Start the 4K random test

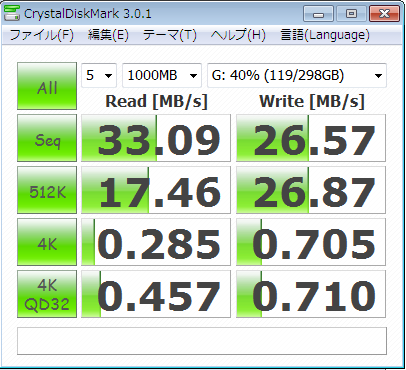(x=47, y=242)
